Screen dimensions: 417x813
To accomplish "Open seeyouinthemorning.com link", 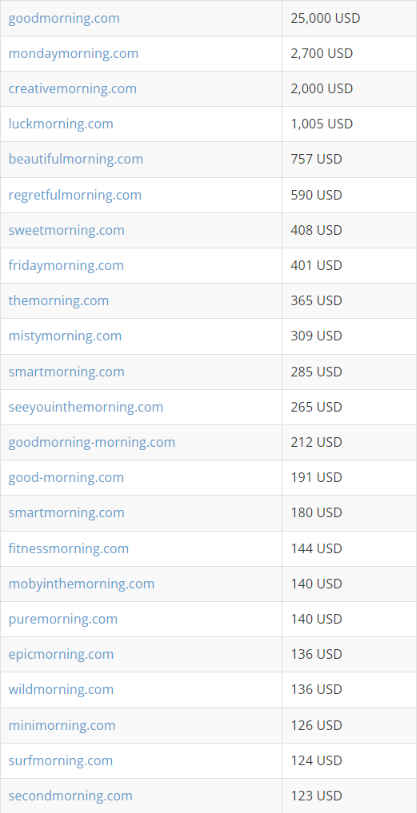I will (86, 407).
